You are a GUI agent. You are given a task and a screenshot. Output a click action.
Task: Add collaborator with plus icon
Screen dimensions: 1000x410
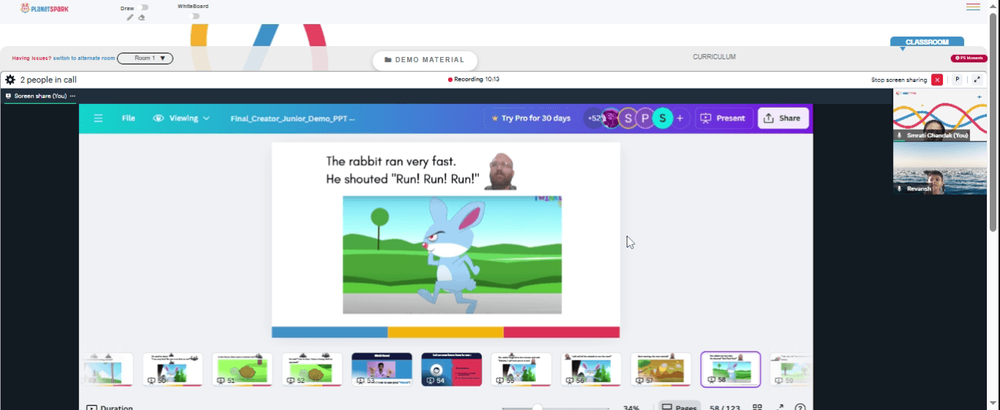click(x=680, y=118)
